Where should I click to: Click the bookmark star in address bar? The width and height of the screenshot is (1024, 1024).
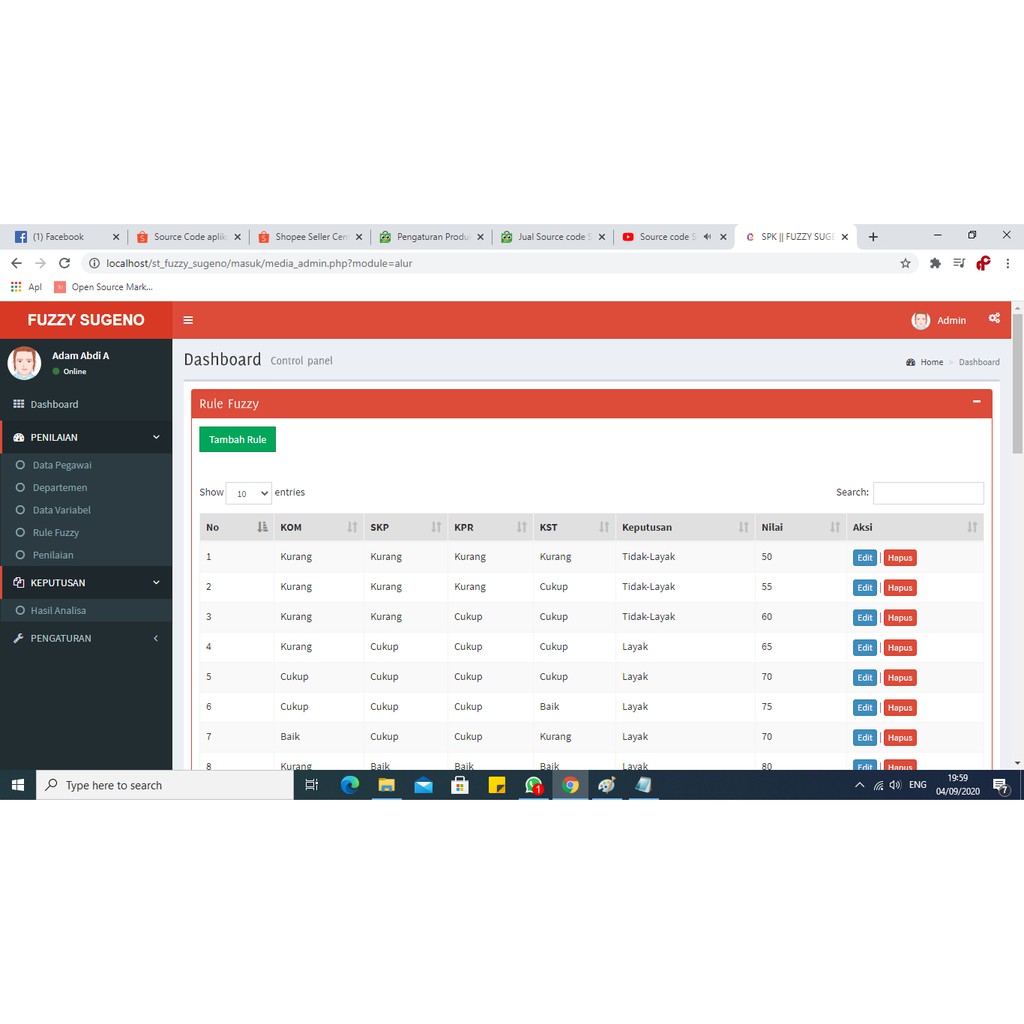point(905,263)
